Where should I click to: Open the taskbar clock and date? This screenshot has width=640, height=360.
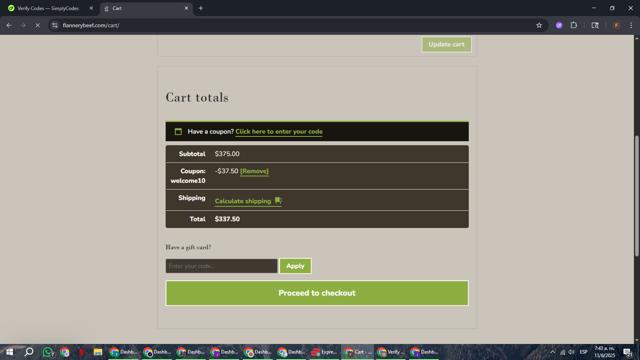[x=604, y=352]
